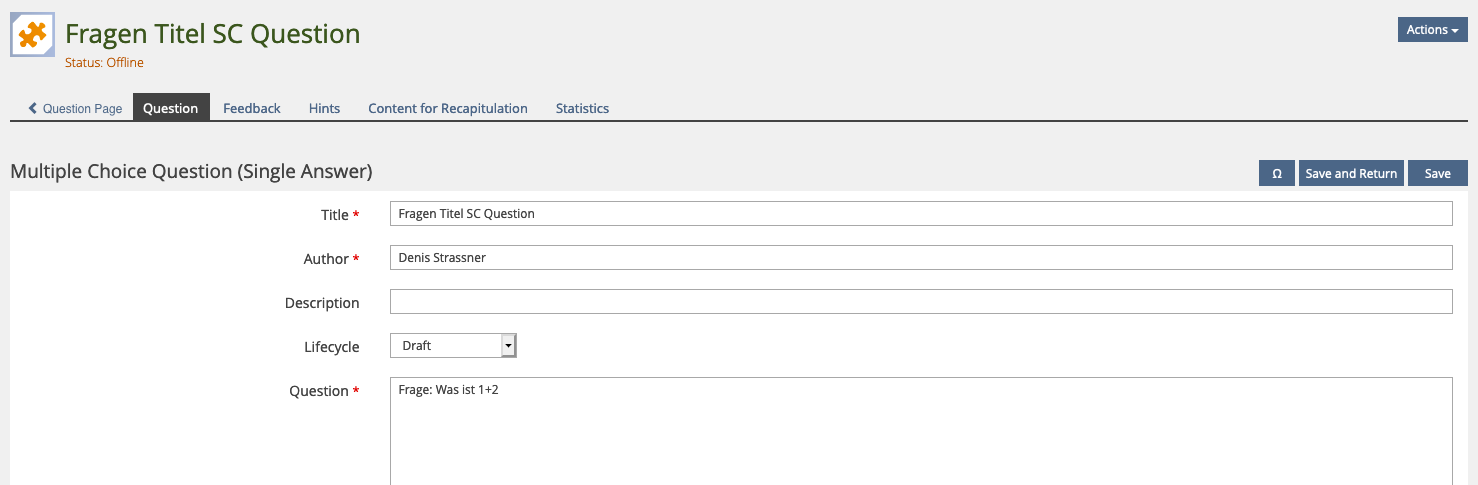
Task: Click into the Author text field
Action: click(x=920, y=258)
